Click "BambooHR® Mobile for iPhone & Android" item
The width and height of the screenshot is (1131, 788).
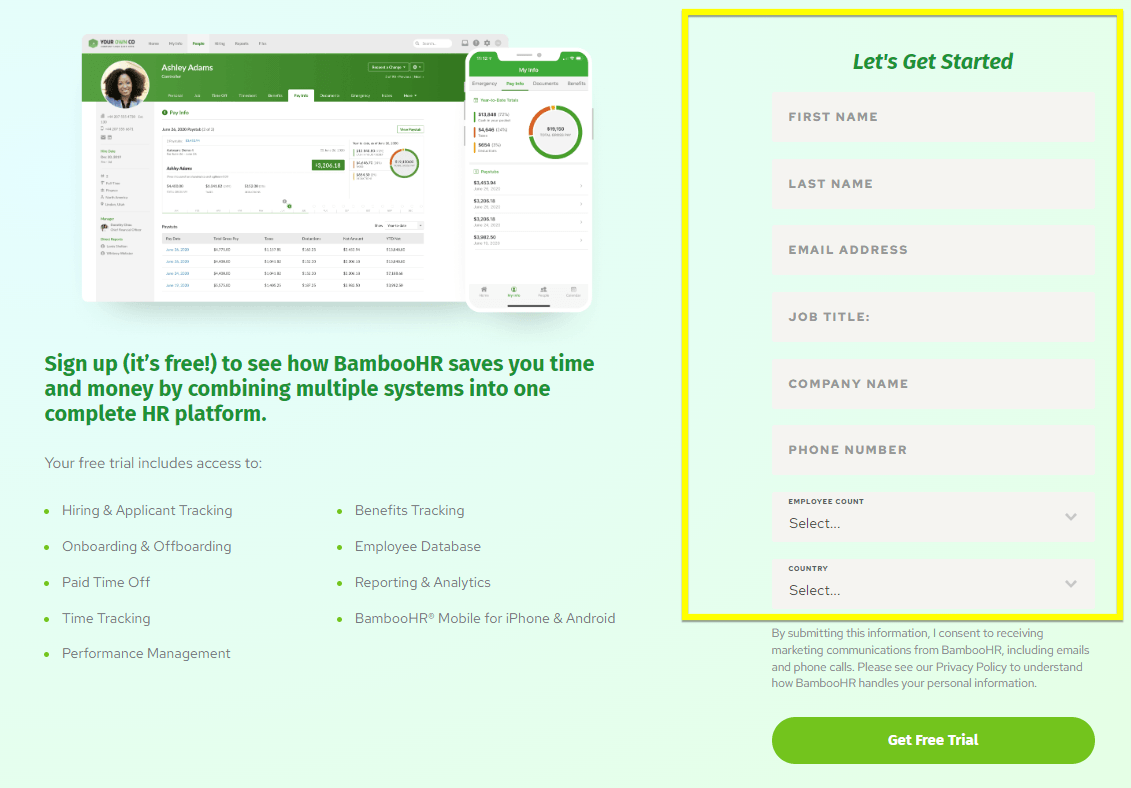tap(485, 618)
